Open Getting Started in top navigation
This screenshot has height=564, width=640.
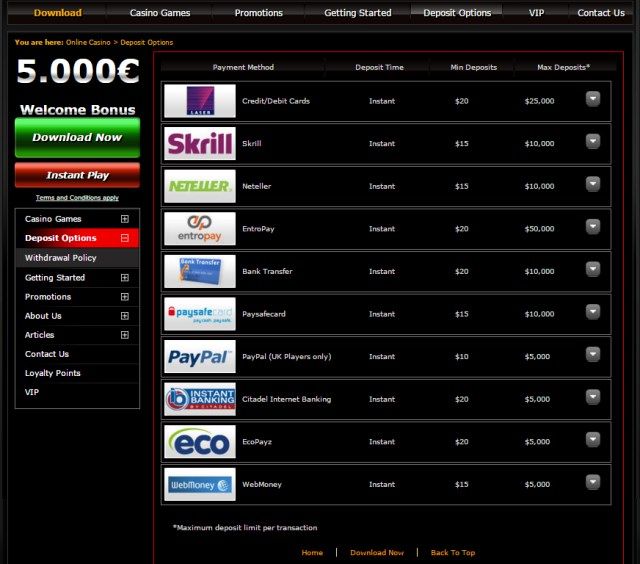coord(358,13)
